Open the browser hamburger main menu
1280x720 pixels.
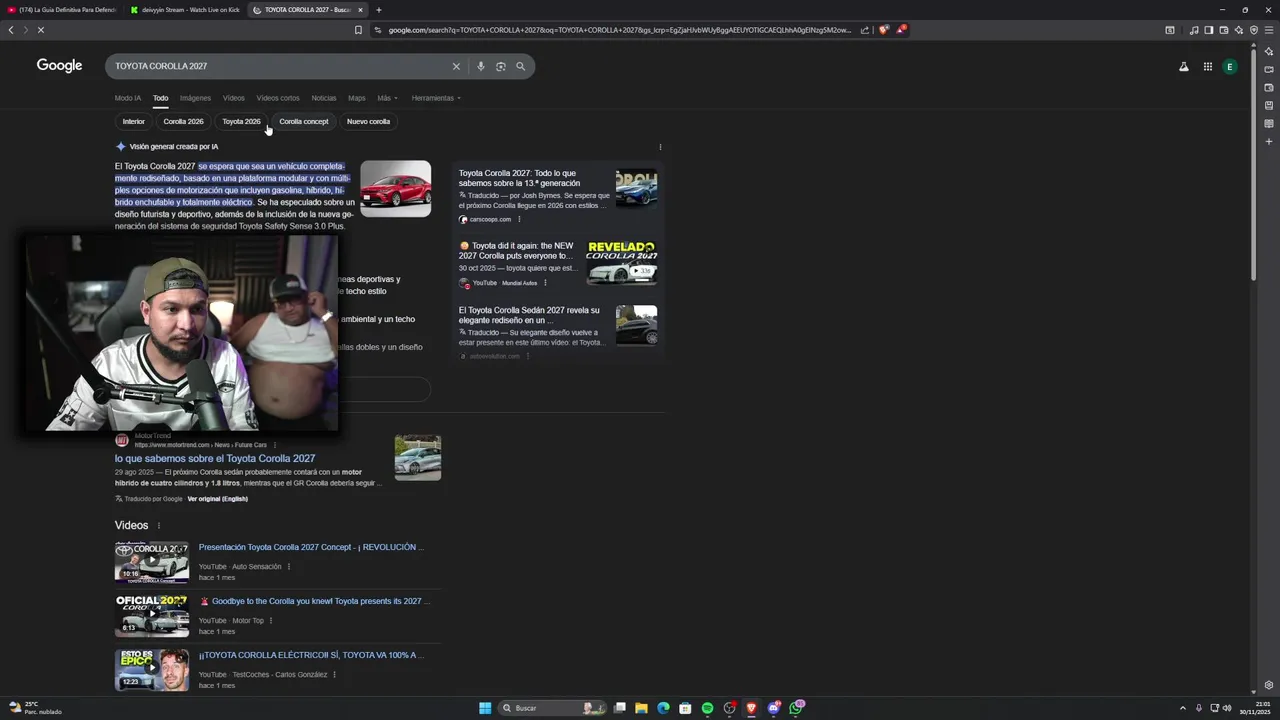point(1269,30)
